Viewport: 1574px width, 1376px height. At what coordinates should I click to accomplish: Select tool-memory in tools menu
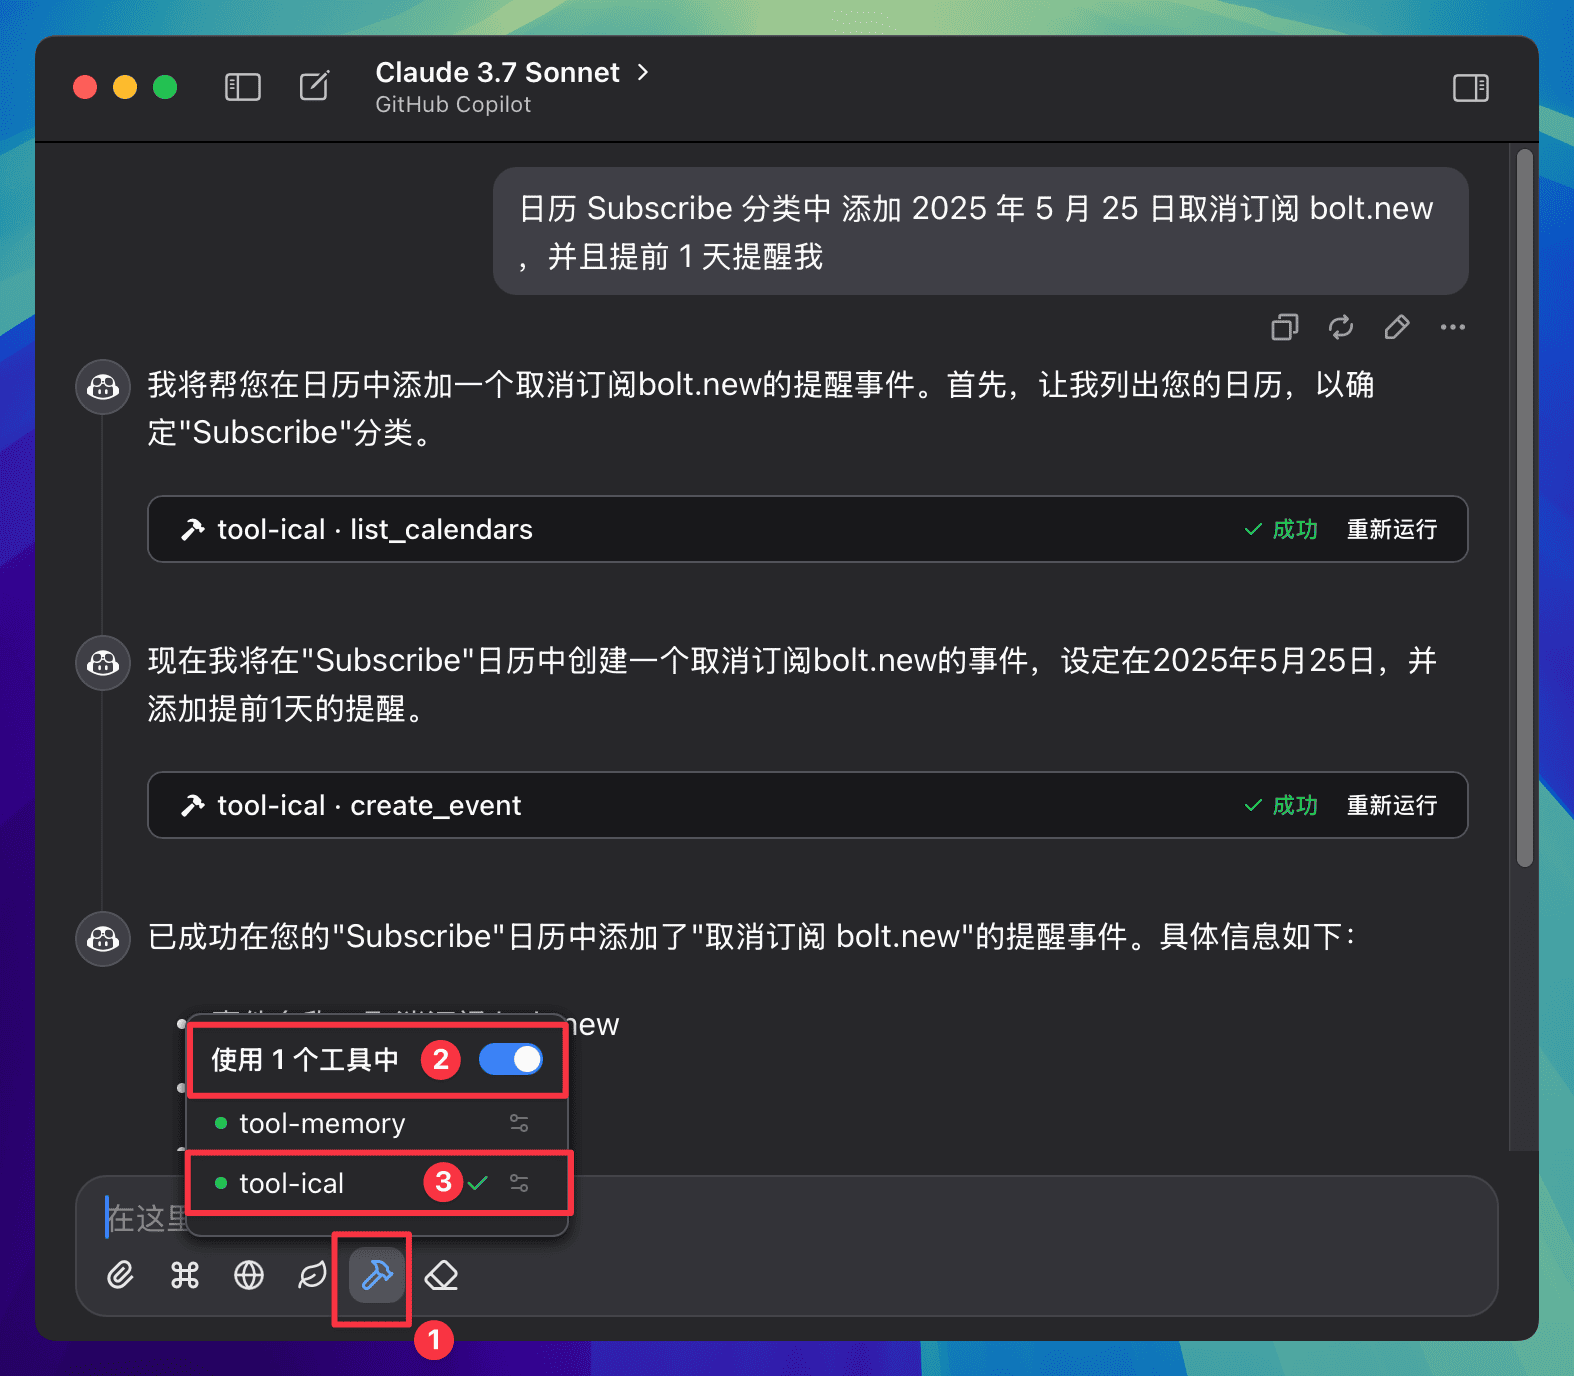pyautogui.click(x=377, y=1123)
